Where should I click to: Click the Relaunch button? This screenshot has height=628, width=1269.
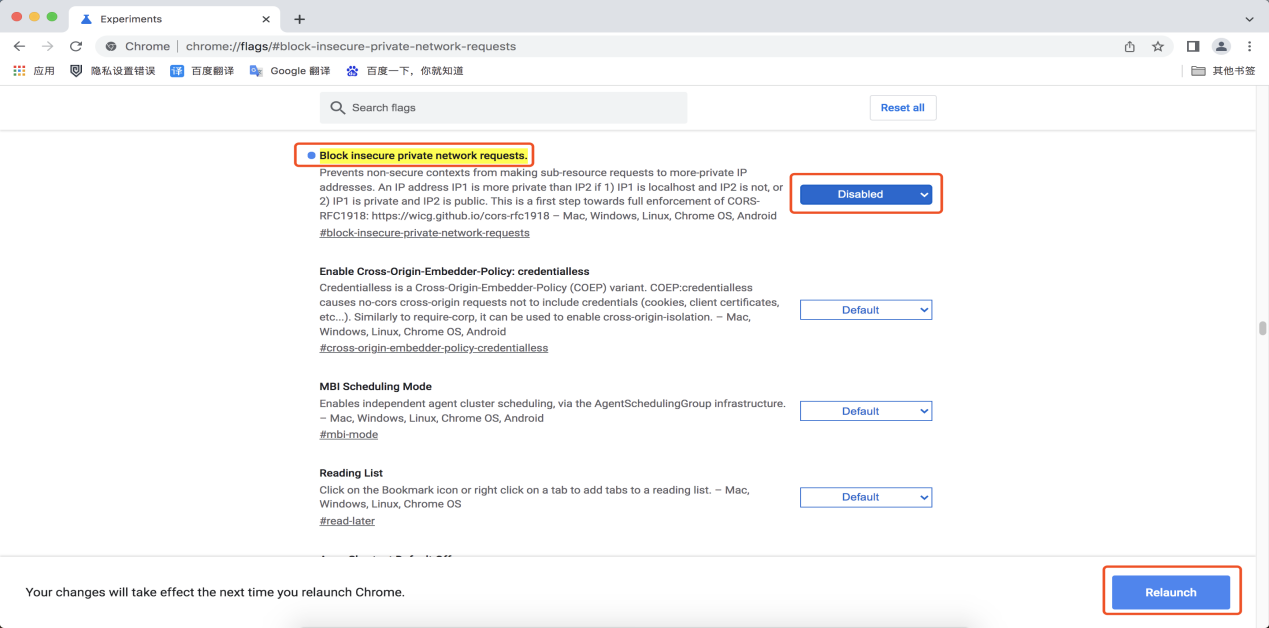(1171, 592)
